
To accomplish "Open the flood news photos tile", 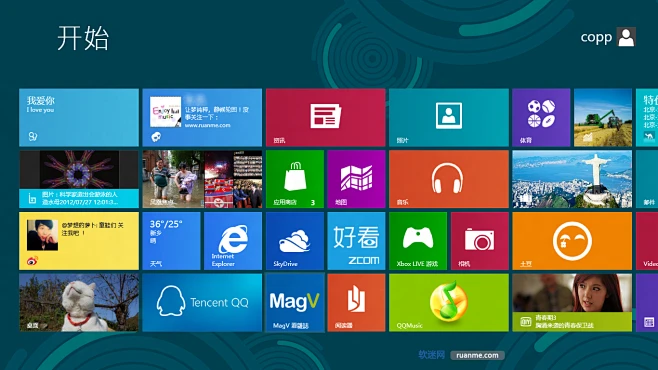I will [202, 179].
